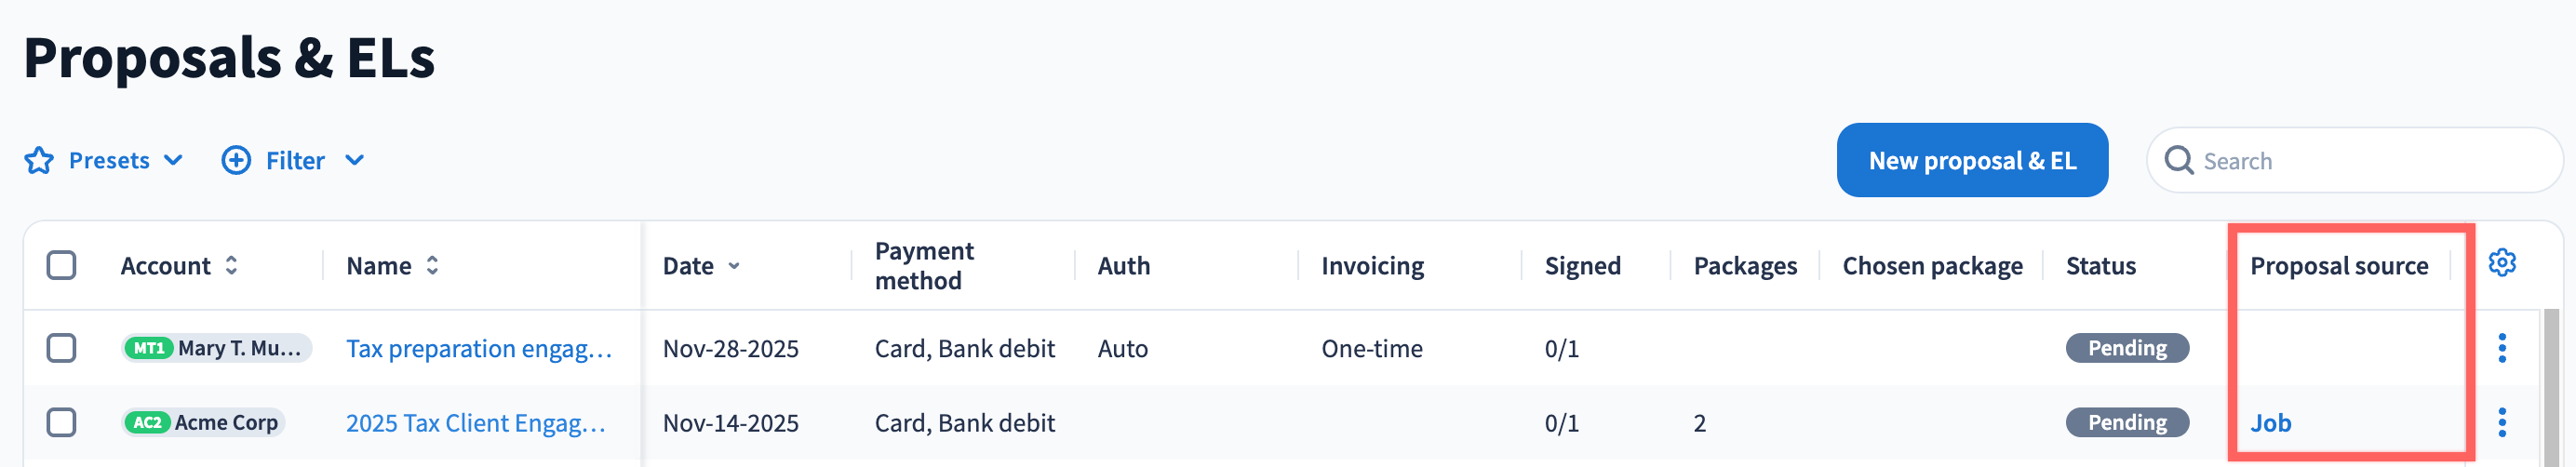The width and height of the screenshot is (2576, 467).
Task: Click the Proposal source column header
Action: 2338,266
